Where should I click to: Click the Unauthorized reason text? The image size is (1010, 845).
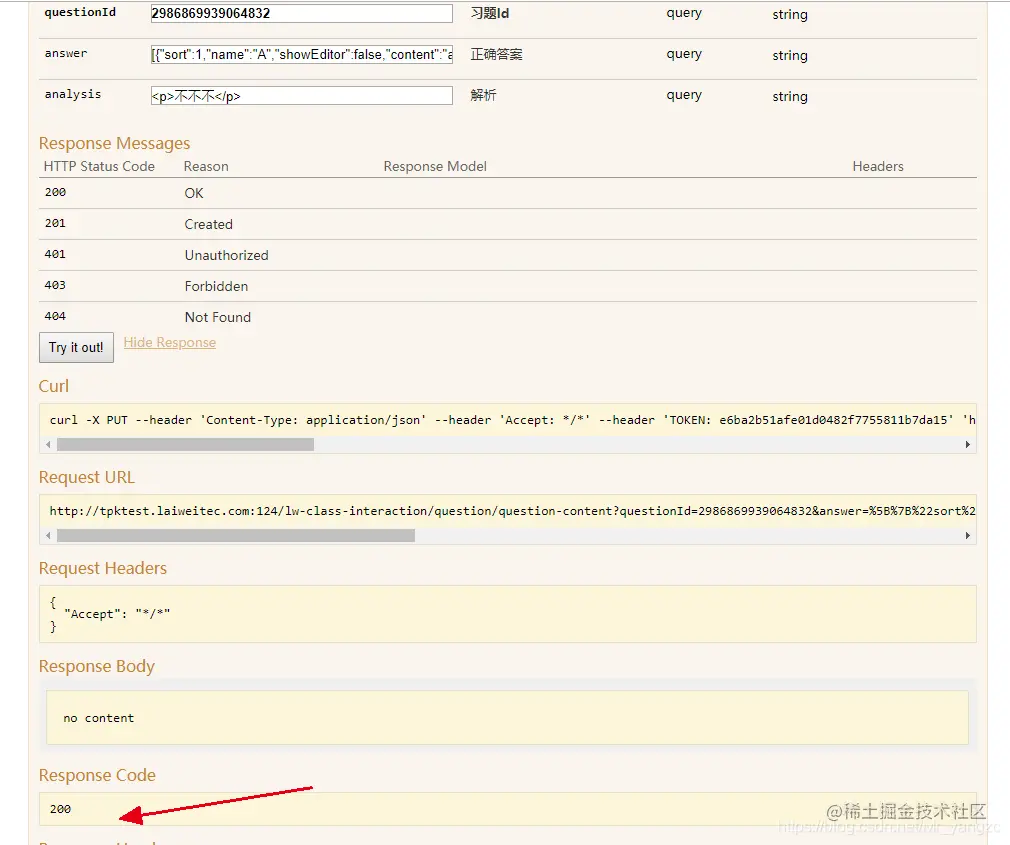click(227, 255)
